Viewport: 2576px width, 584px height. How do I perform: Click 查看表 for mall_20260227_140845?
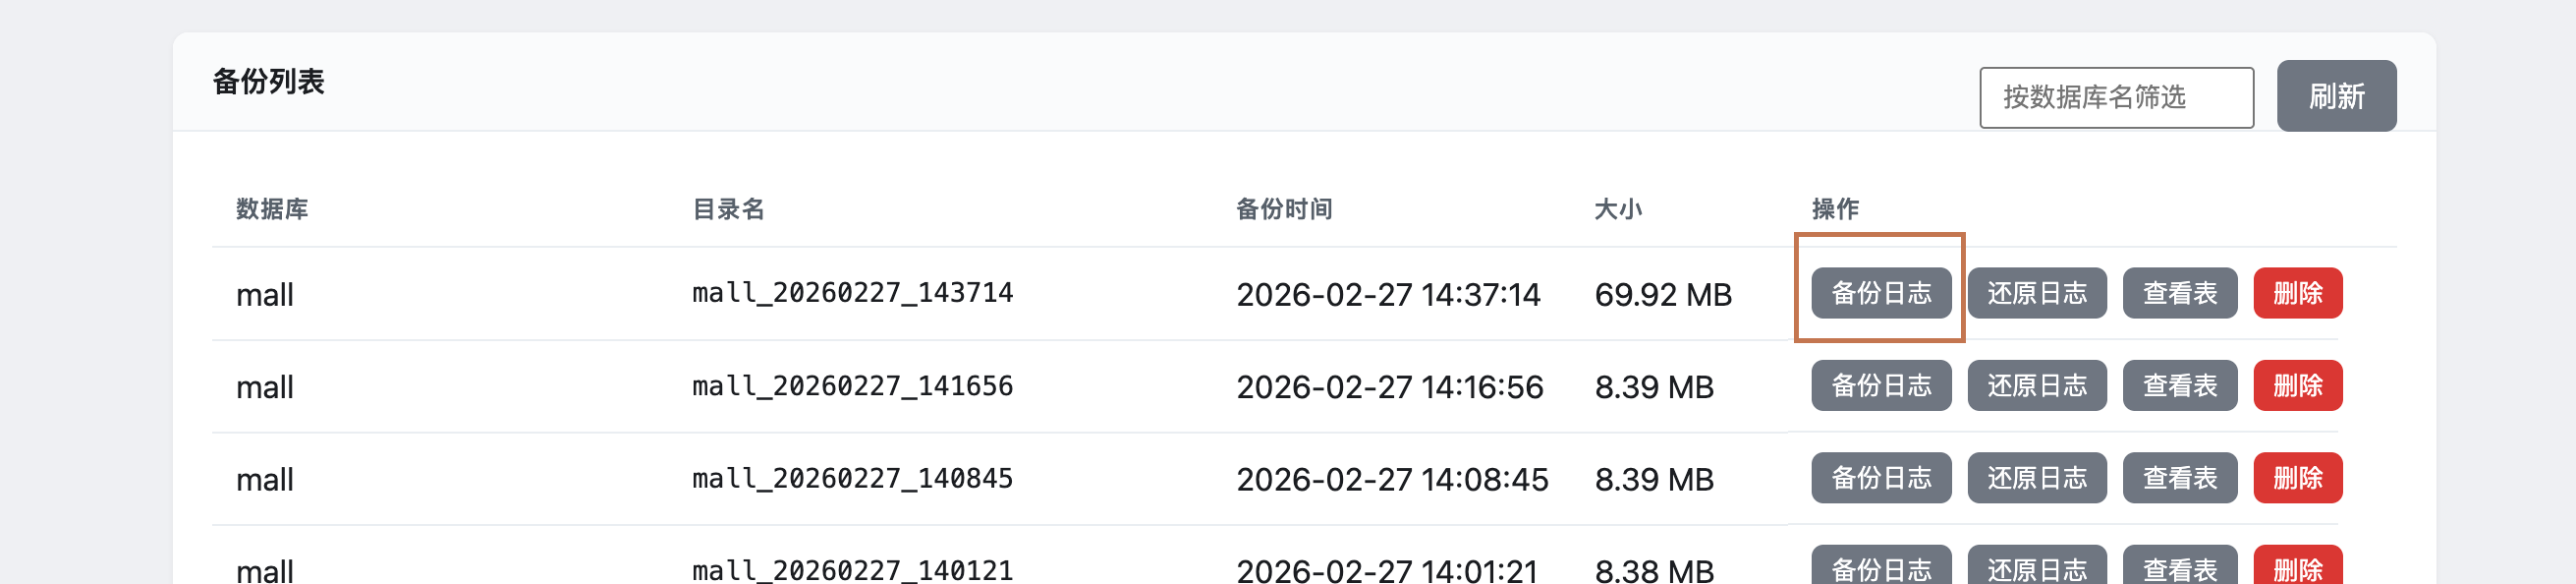tap(2179, 478)
